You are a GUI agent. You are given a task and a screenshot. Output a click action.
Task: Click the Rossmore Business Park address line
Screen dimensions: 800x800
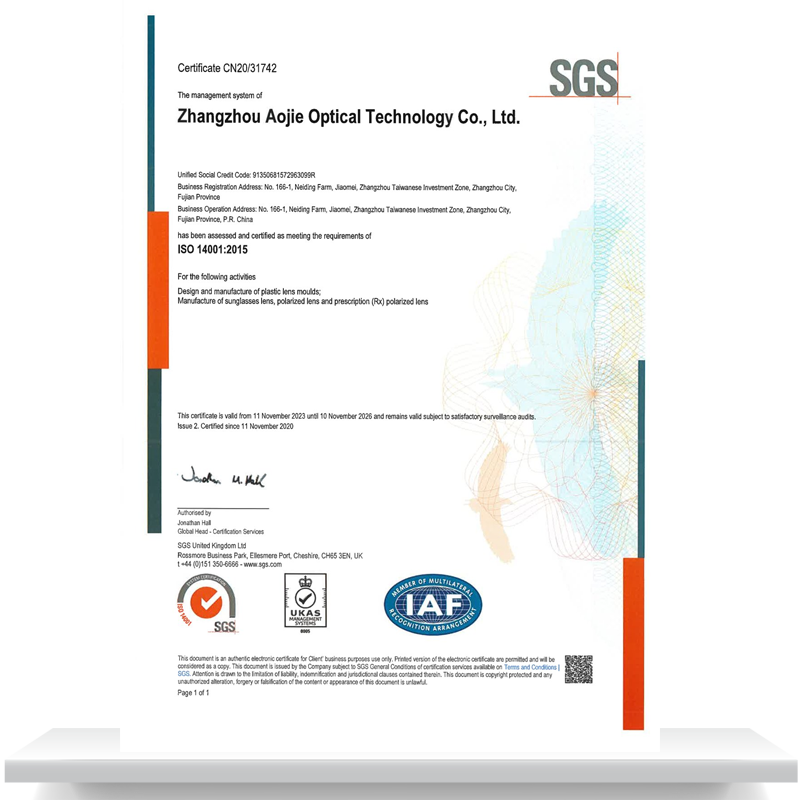pos(270,556)
